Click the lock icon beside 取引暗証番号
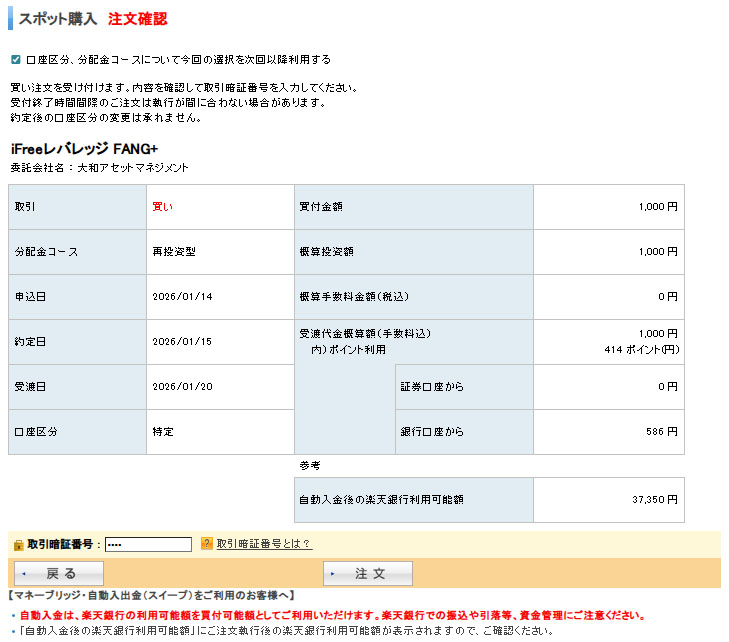Viewport: 729px width, 642px height. (x=18, y=545)
